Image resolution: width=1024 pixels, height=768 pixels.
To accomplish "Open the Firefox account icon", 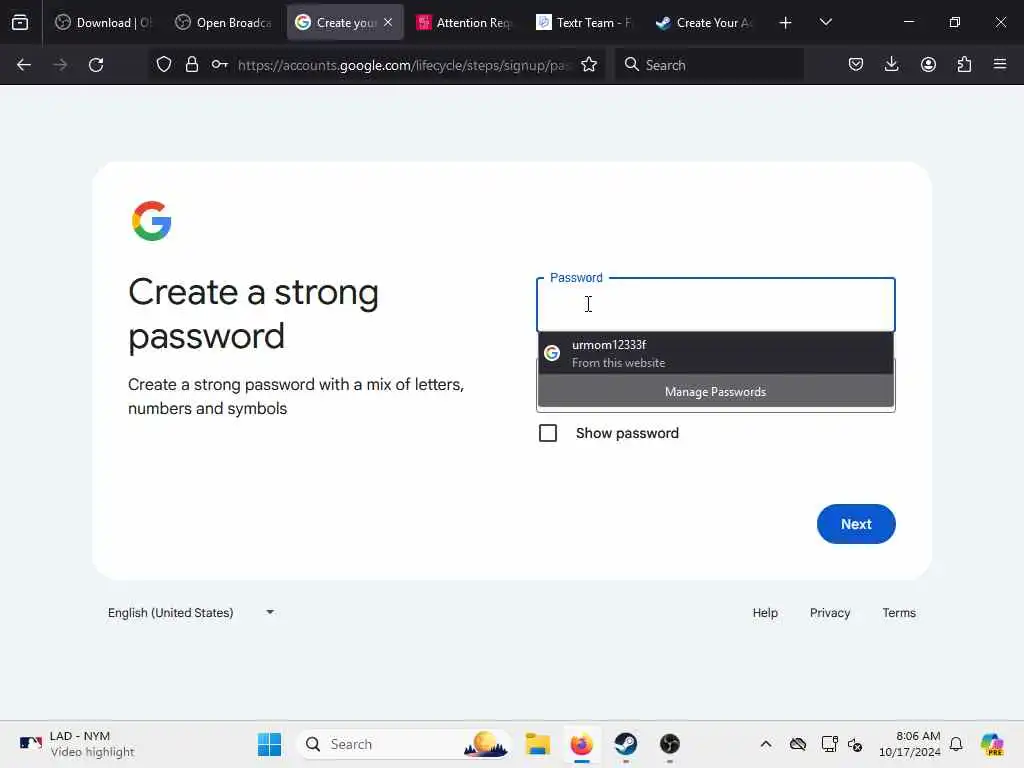I will coord(928,65).
